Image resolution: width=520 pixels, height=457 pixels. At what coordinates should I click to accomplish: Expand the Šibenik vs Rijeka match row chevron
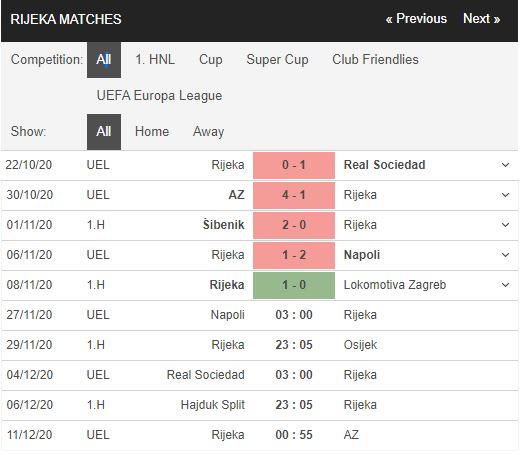pos(505,225)
